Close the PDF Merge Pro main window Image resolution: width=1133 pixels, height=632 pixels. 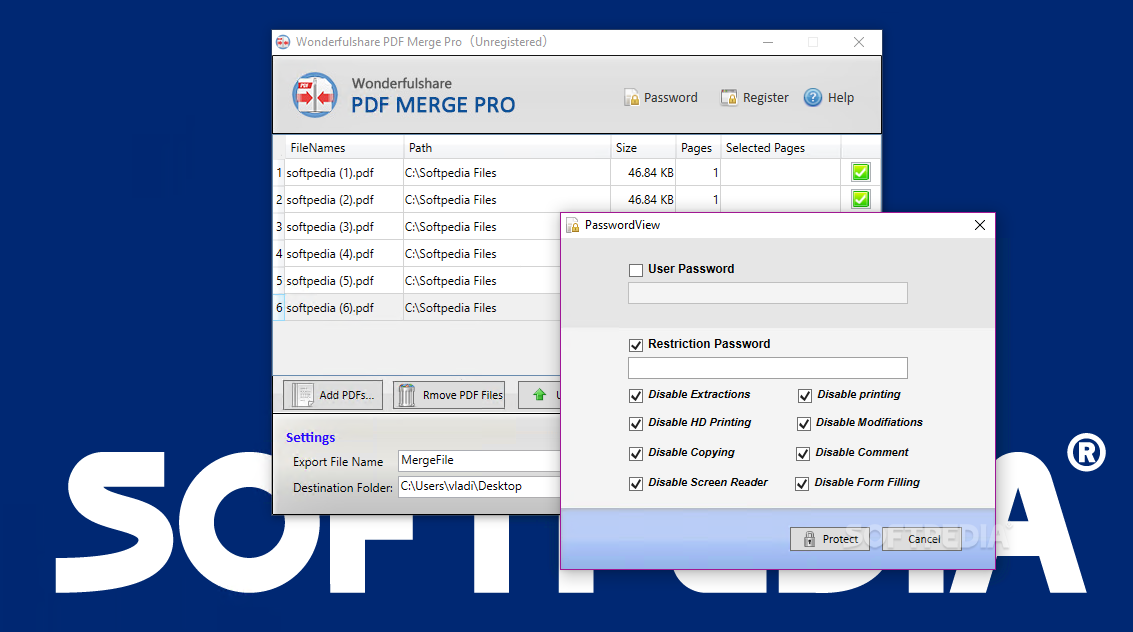(x=858, y=43)
